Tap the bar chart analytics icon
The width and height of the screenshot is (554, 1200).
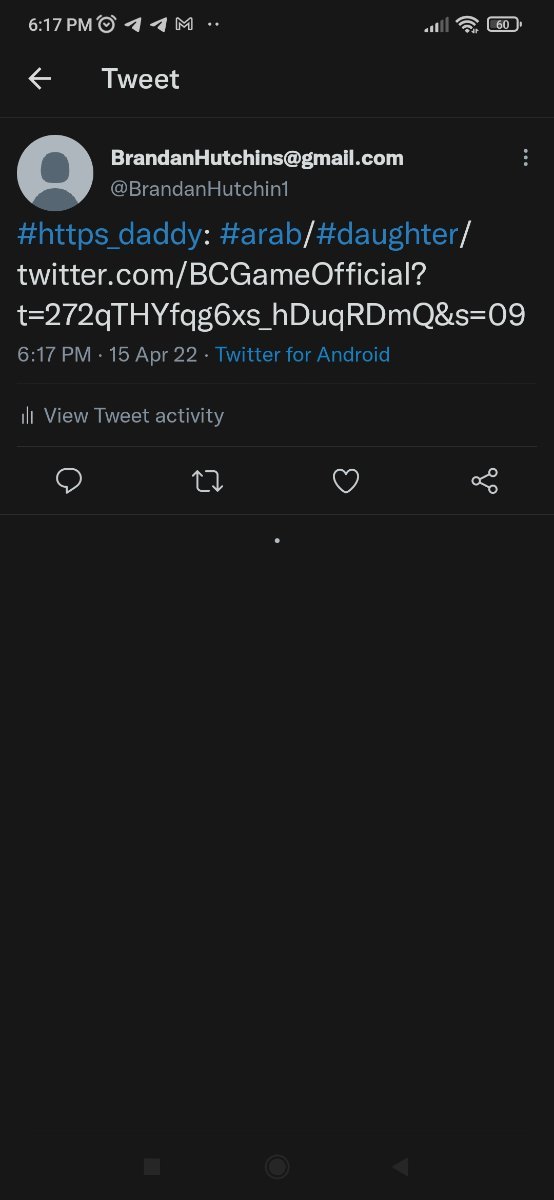tap(27, 416)
